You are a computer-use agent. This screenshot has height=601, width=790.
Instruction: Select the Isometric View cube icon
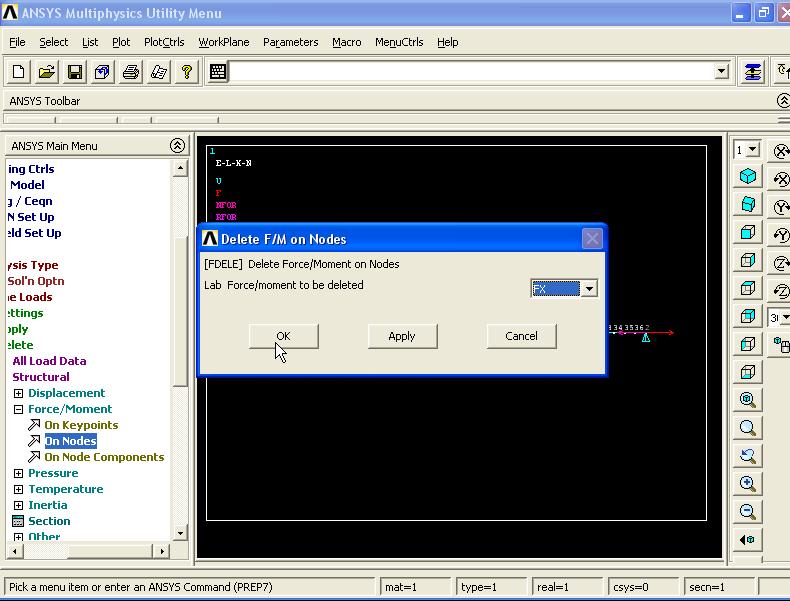748,176
